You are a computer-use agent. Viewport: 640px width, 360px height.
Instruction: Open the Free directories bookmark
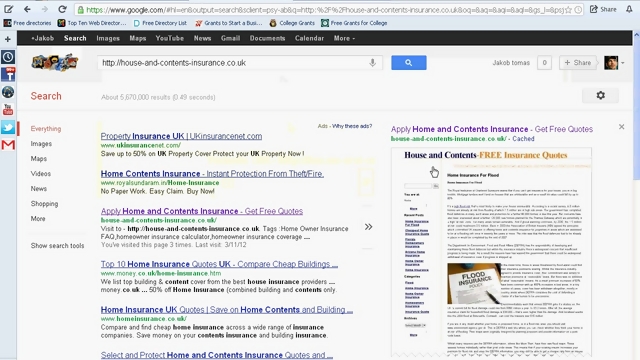28,23
